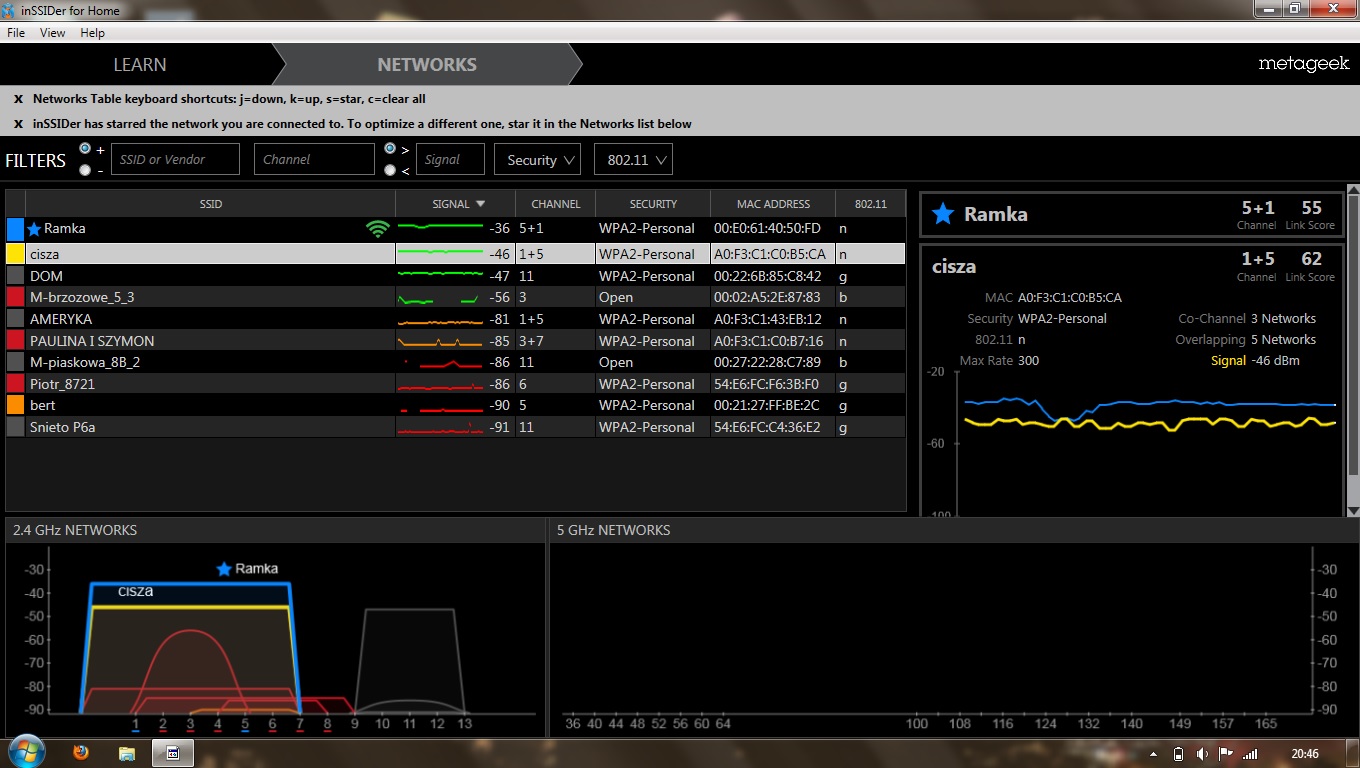Click the gray swatch for DOM row
This screenshot has width=1360, height=768.
coord(15,276)
